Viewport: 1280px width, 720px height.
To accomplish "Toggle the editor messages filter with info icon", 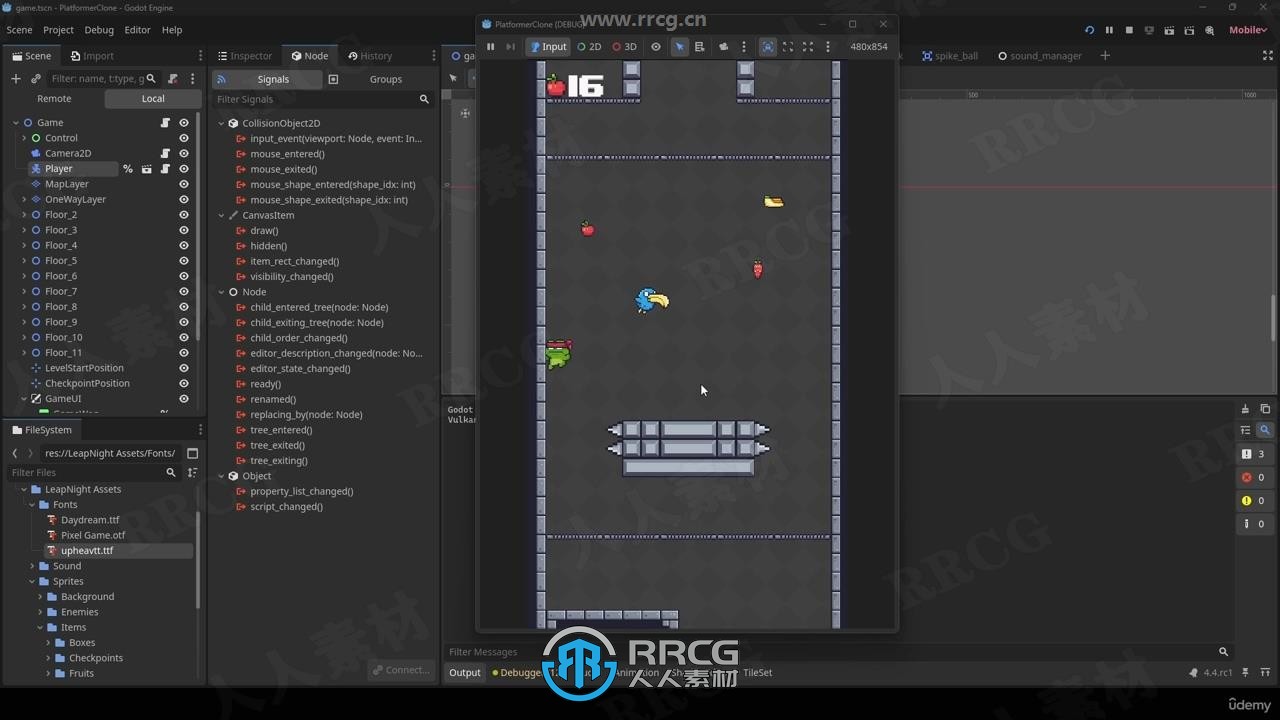I will pos(1254,523).
